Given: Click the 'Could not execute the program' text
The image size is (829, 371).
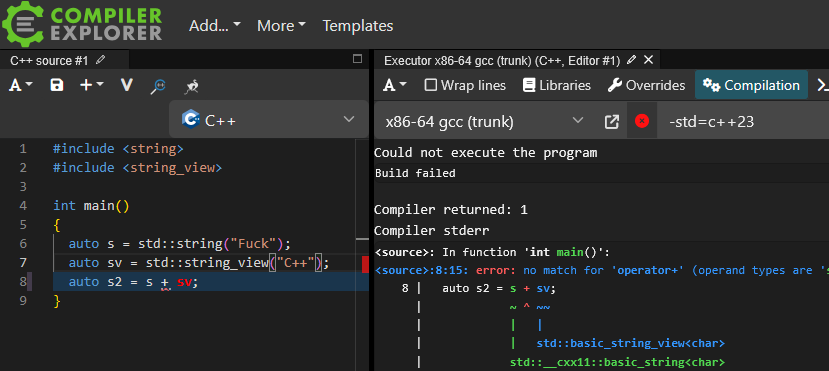Looking at the screenshot, I should point(485,153).
